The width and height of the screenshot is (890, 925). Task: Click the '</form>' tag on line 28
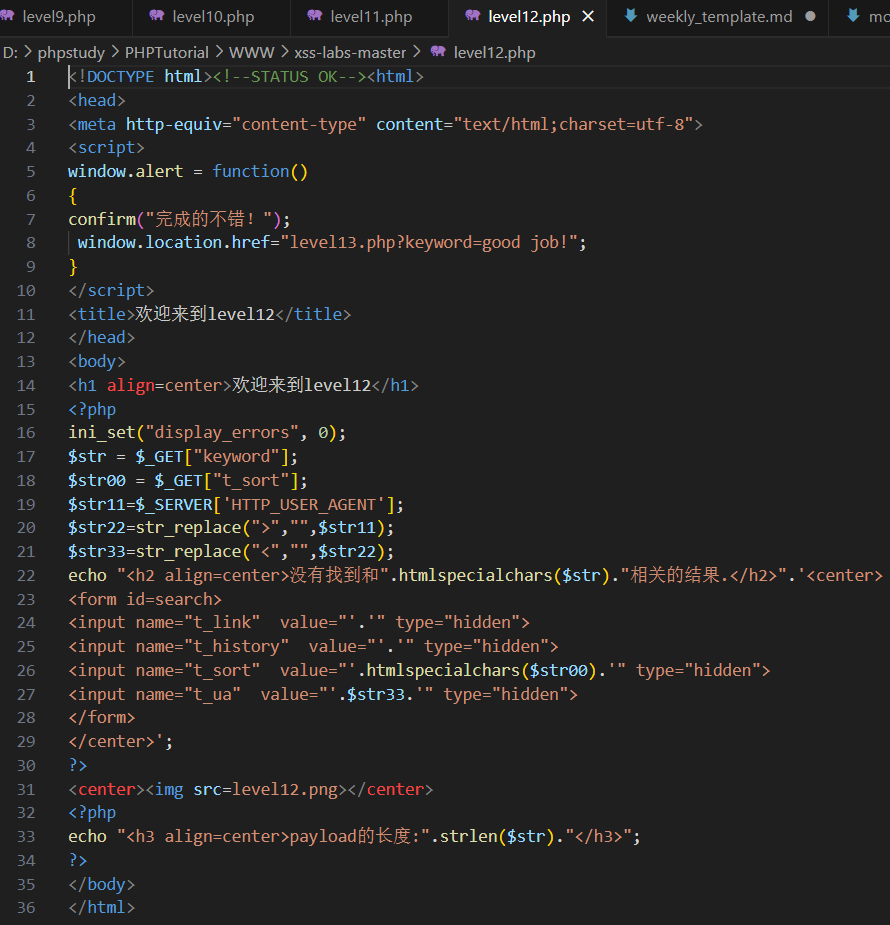pos(101,717)
